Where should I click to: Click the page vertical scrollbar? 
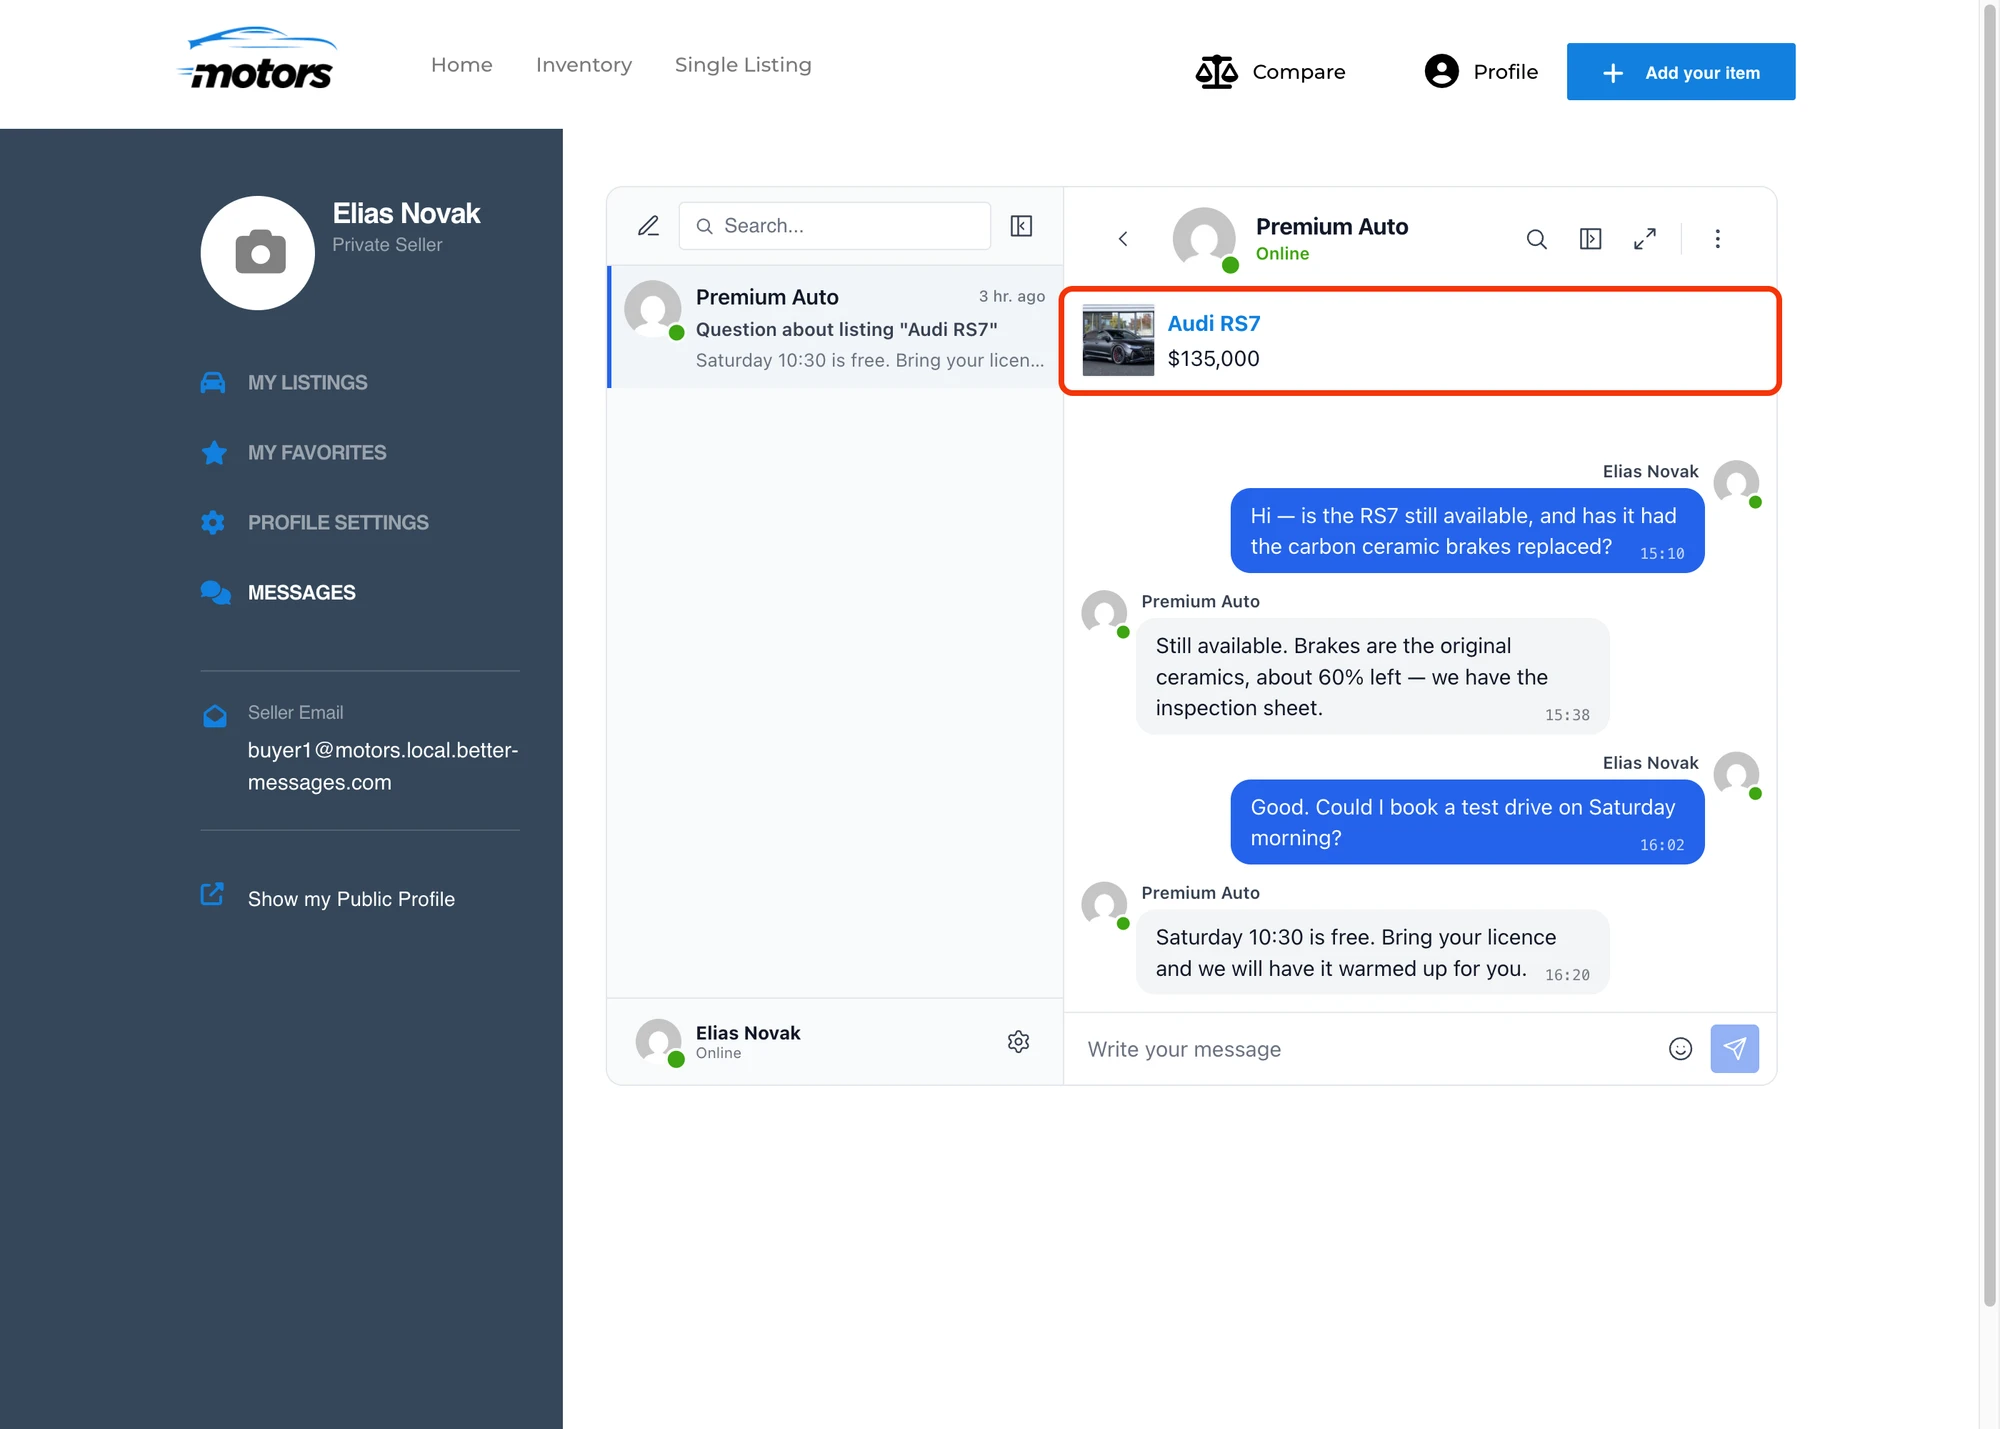tap(1990, 655)
